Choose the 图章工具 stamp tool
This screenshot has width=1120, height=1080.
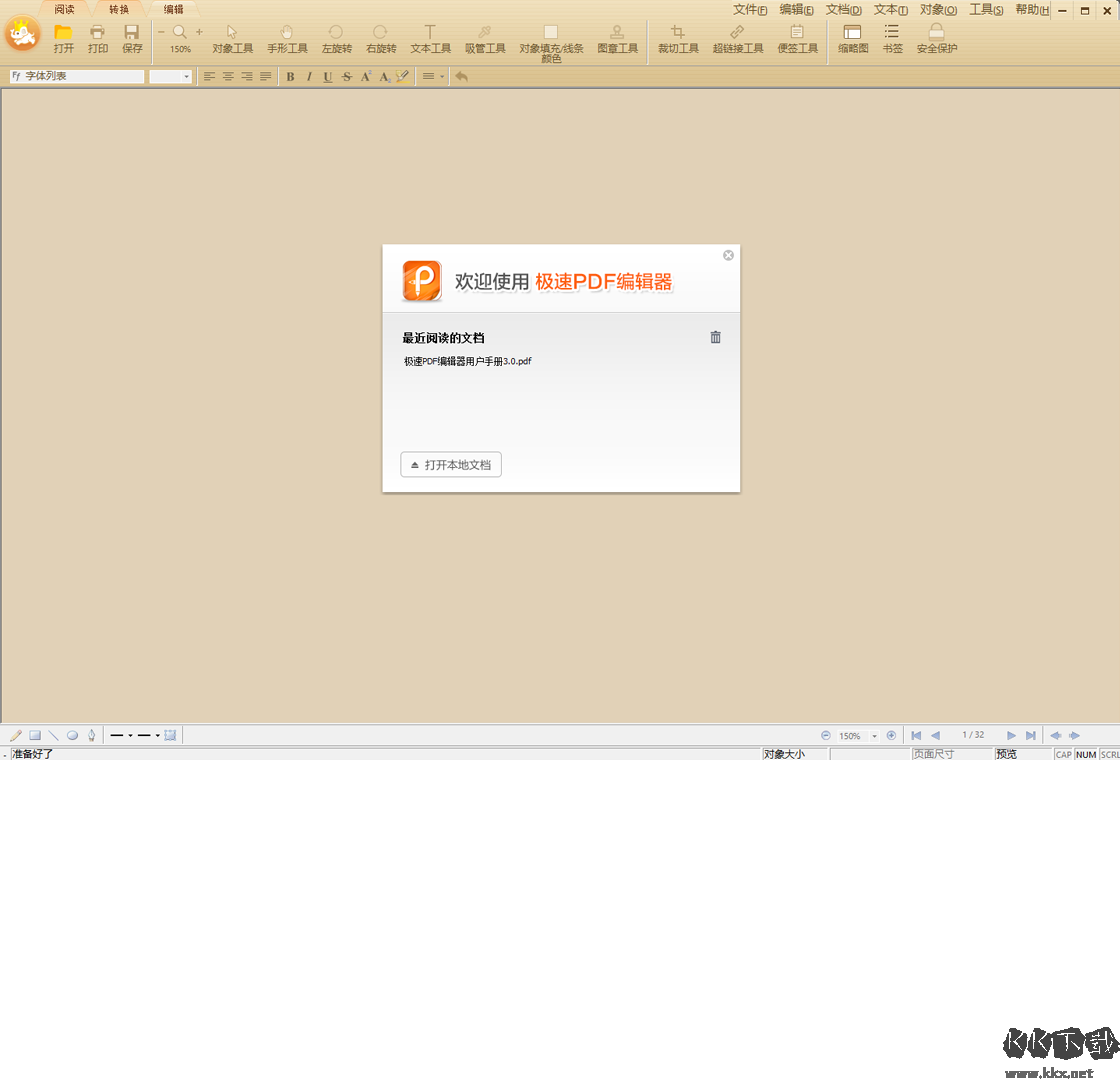coord(617,39)
